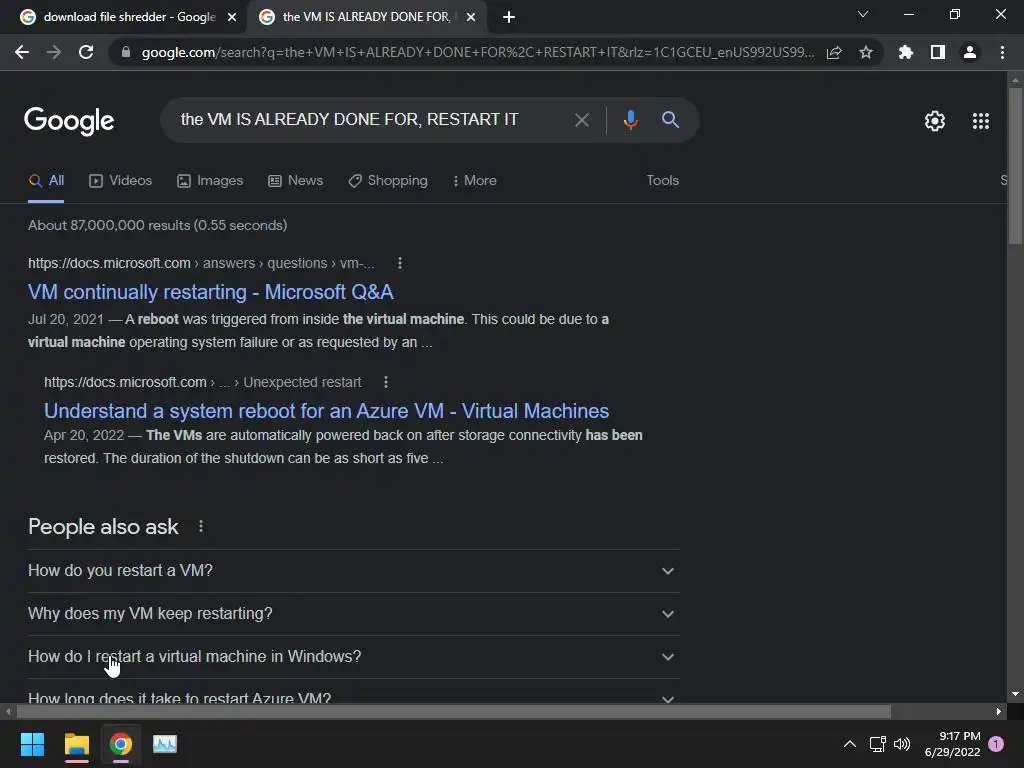Image resolution: width=1024 pixels, height=768 pixels.
Task: Click the browser address bar URL
Action: click(x=477, y=52)
